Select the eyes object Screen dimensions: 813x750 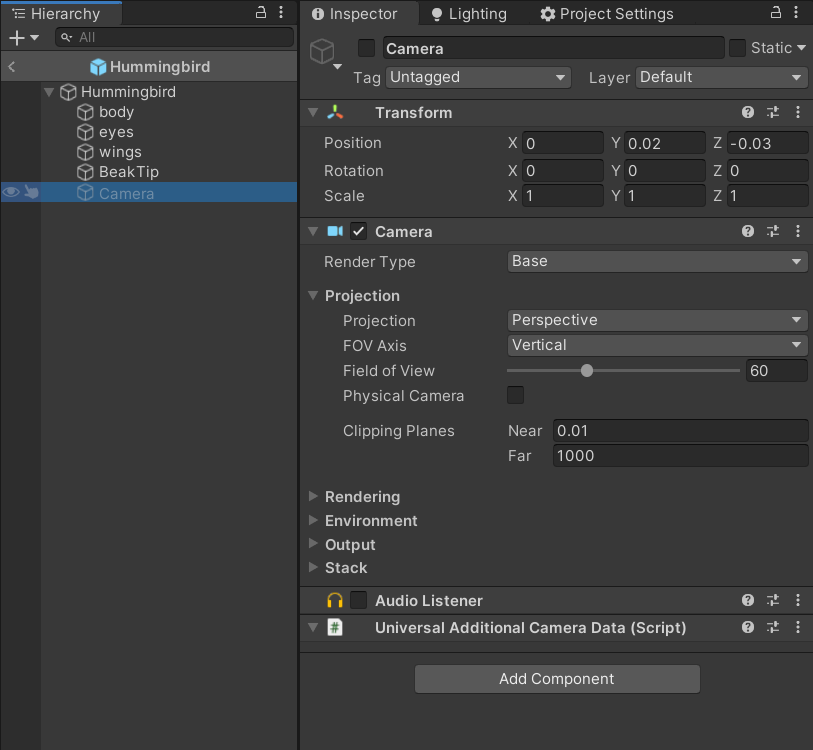(x=116, y=132)
